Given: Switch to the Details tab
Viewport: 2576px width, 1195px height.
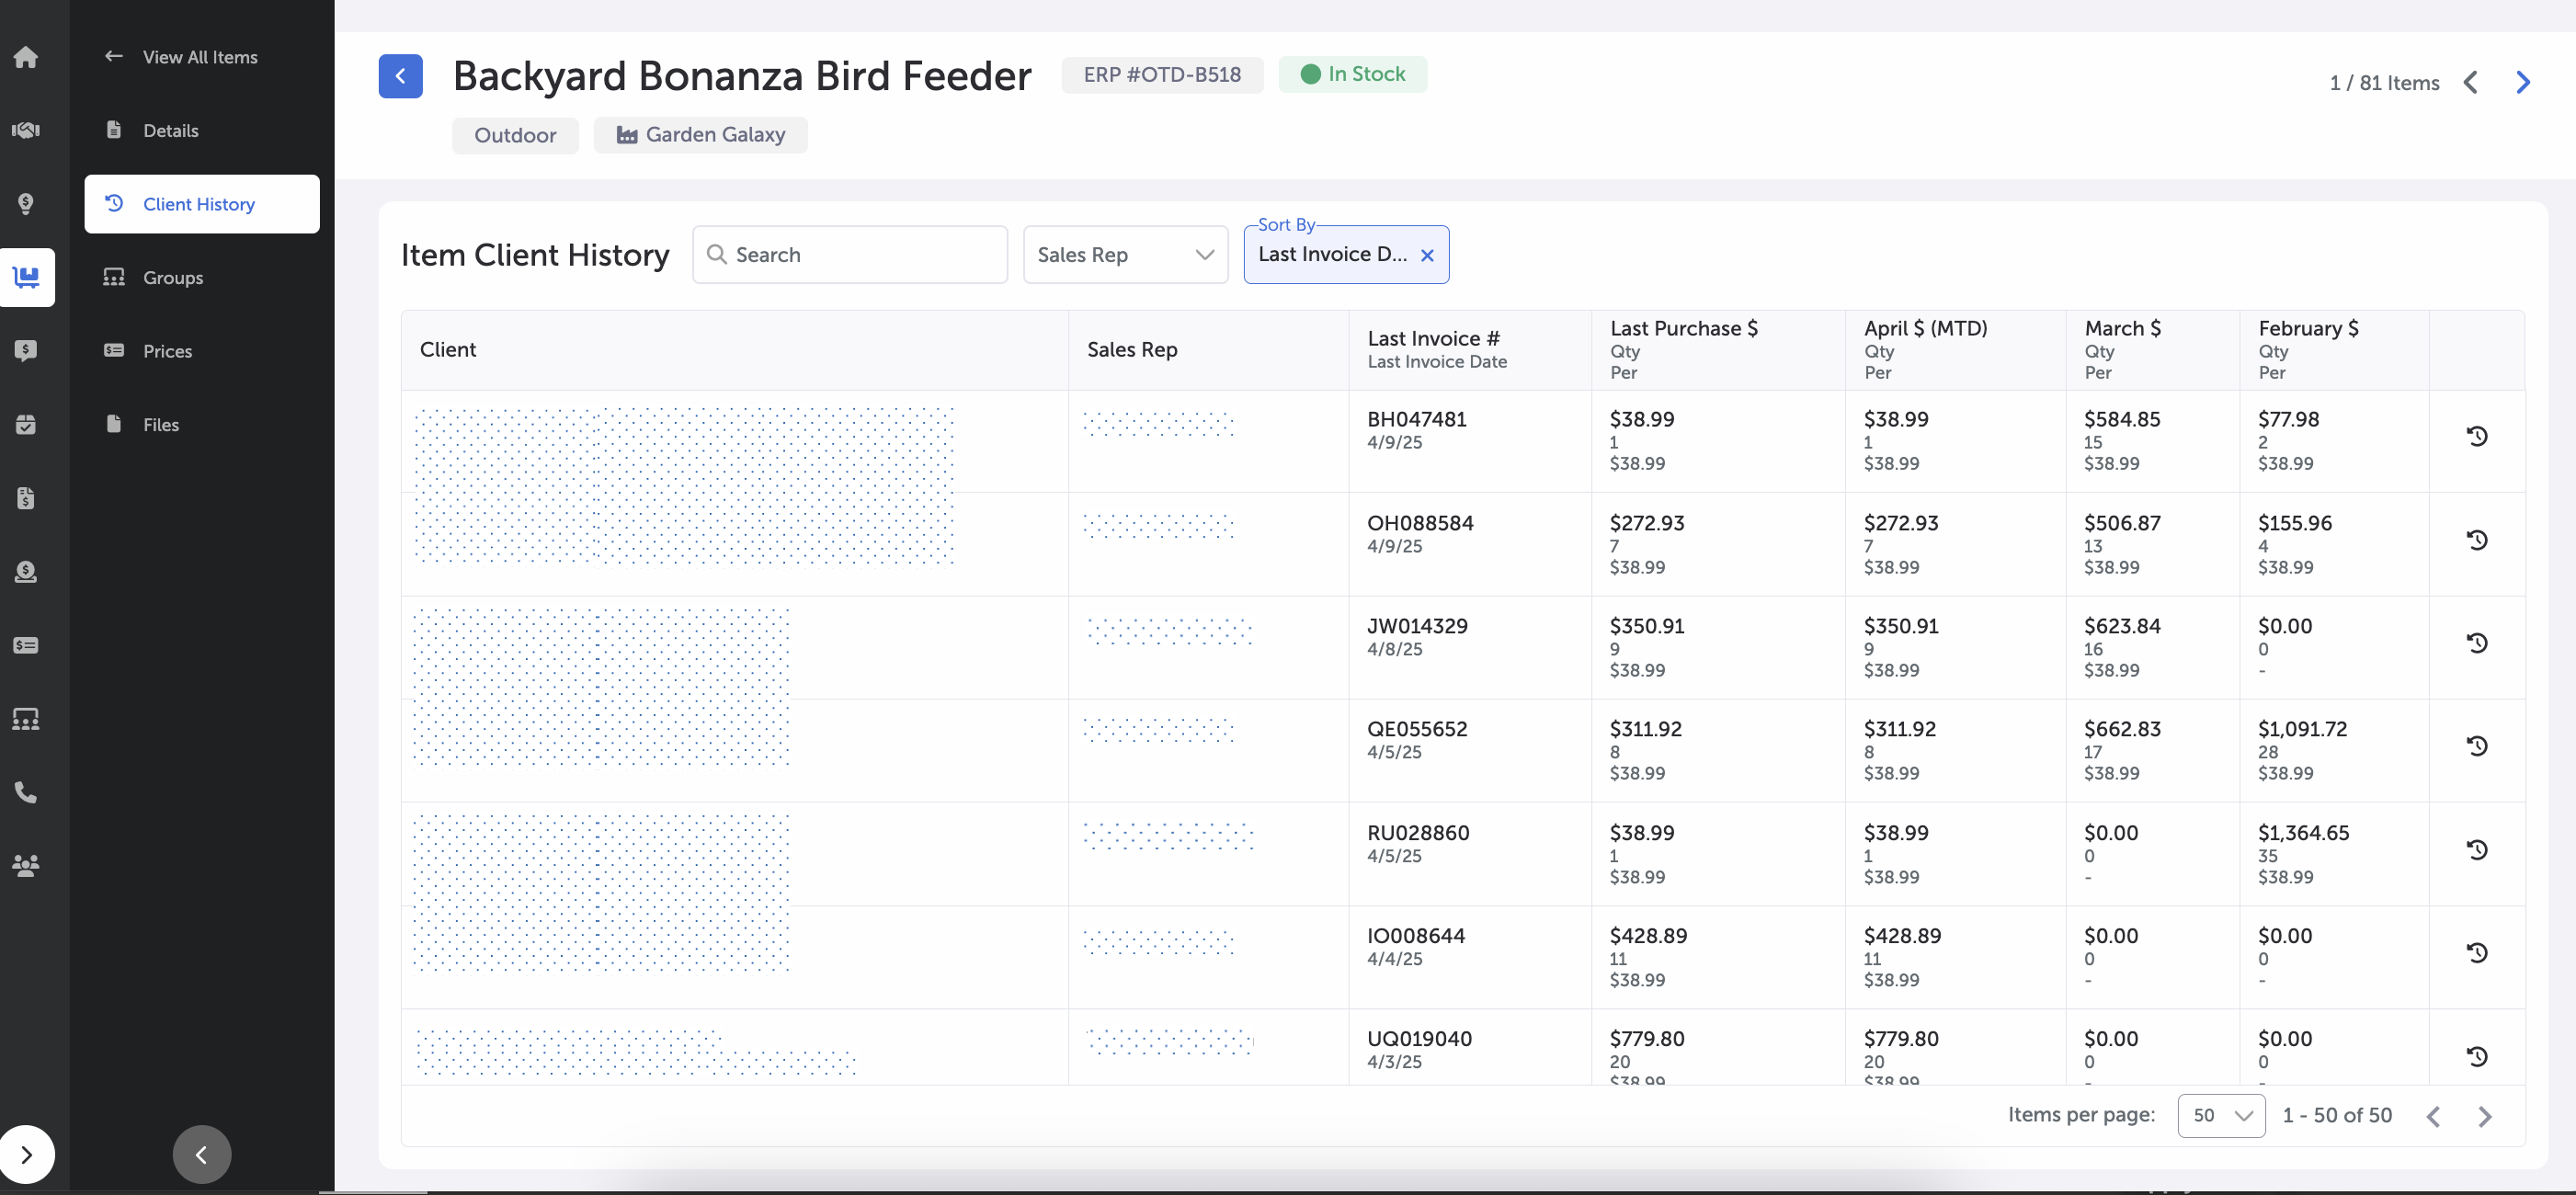Looking at the screenshot, I should click(170, 131).
